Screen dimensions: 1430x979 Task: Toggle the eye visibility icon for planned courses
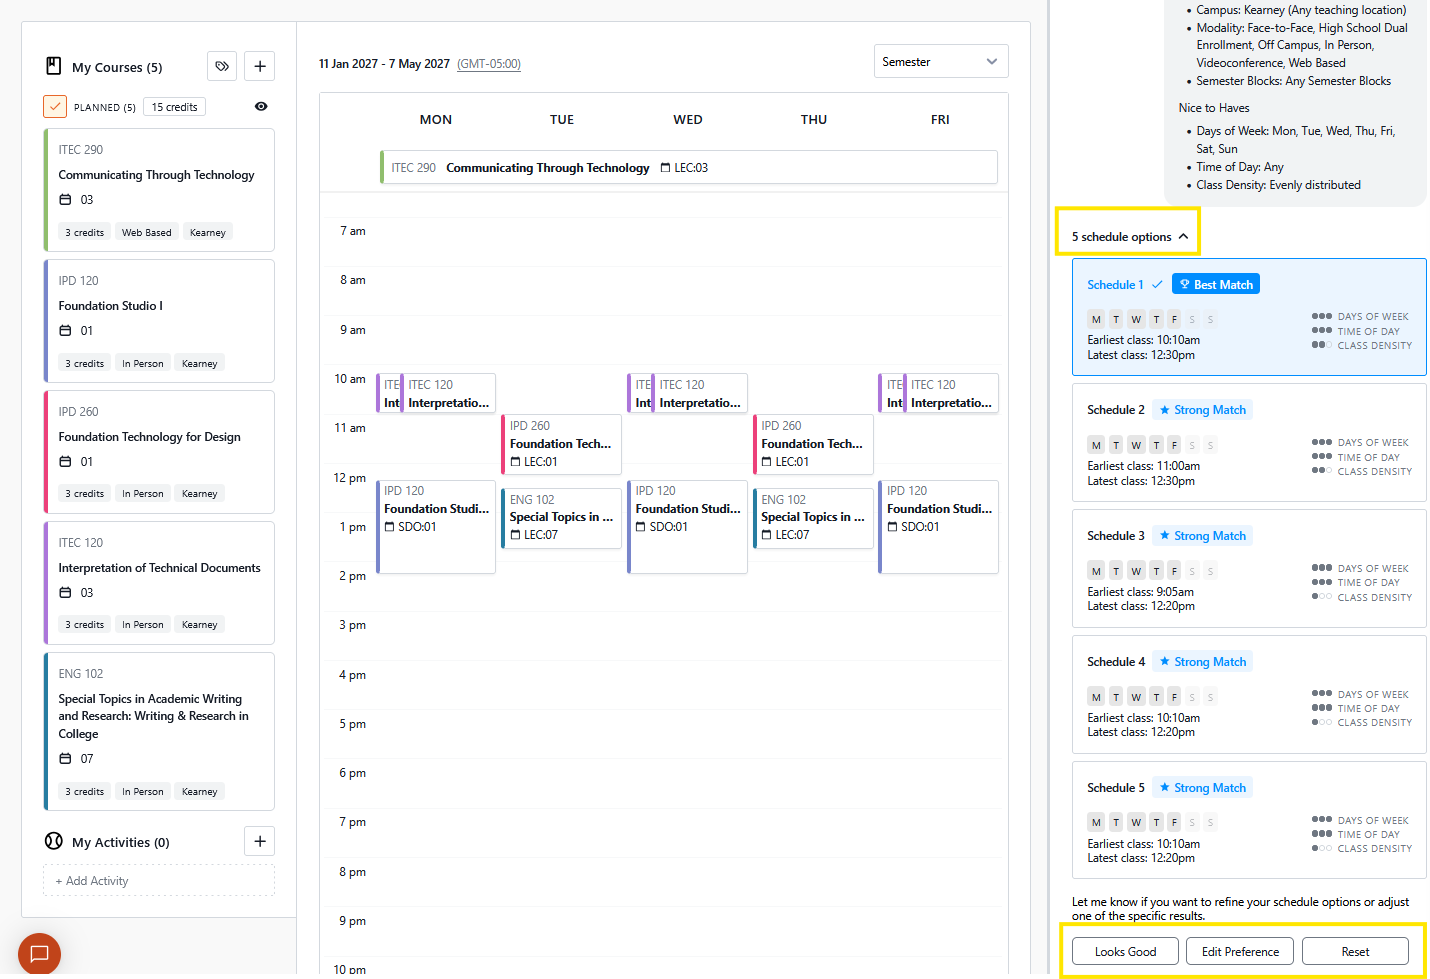pos(261,106)
